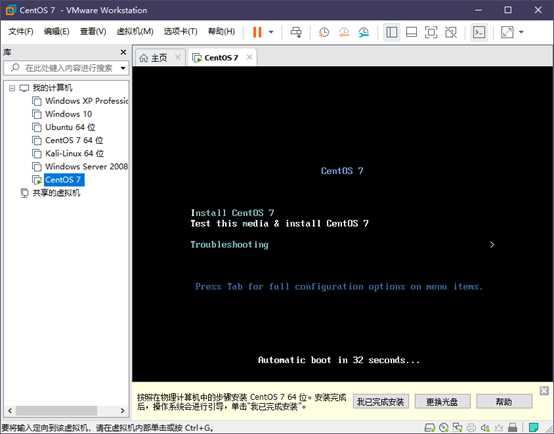Click the stretch guest display icon
Viewport: 554px width, 434px height.
click(x=507, y=32)
